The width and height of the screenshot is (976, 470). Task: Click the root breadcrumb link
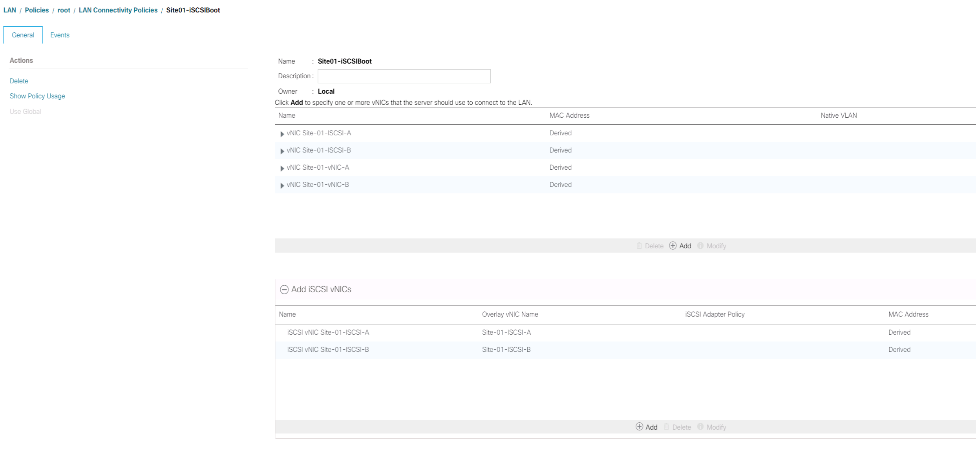point(65,10)
